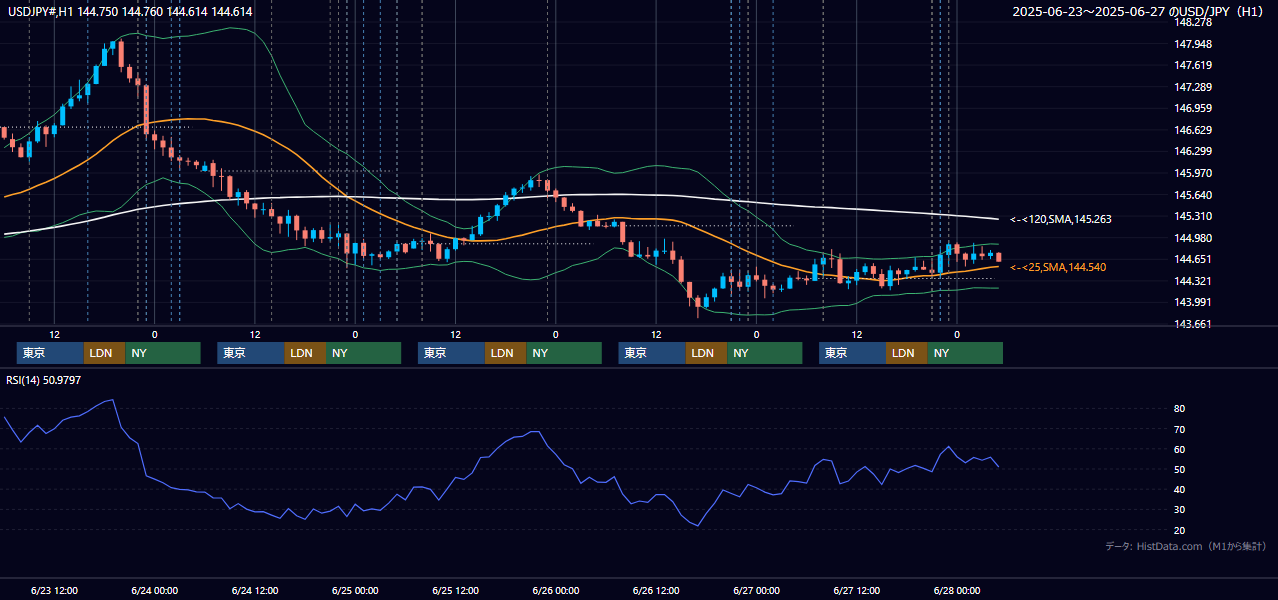Select the 148.278 price axis label

coord(1191,22)
